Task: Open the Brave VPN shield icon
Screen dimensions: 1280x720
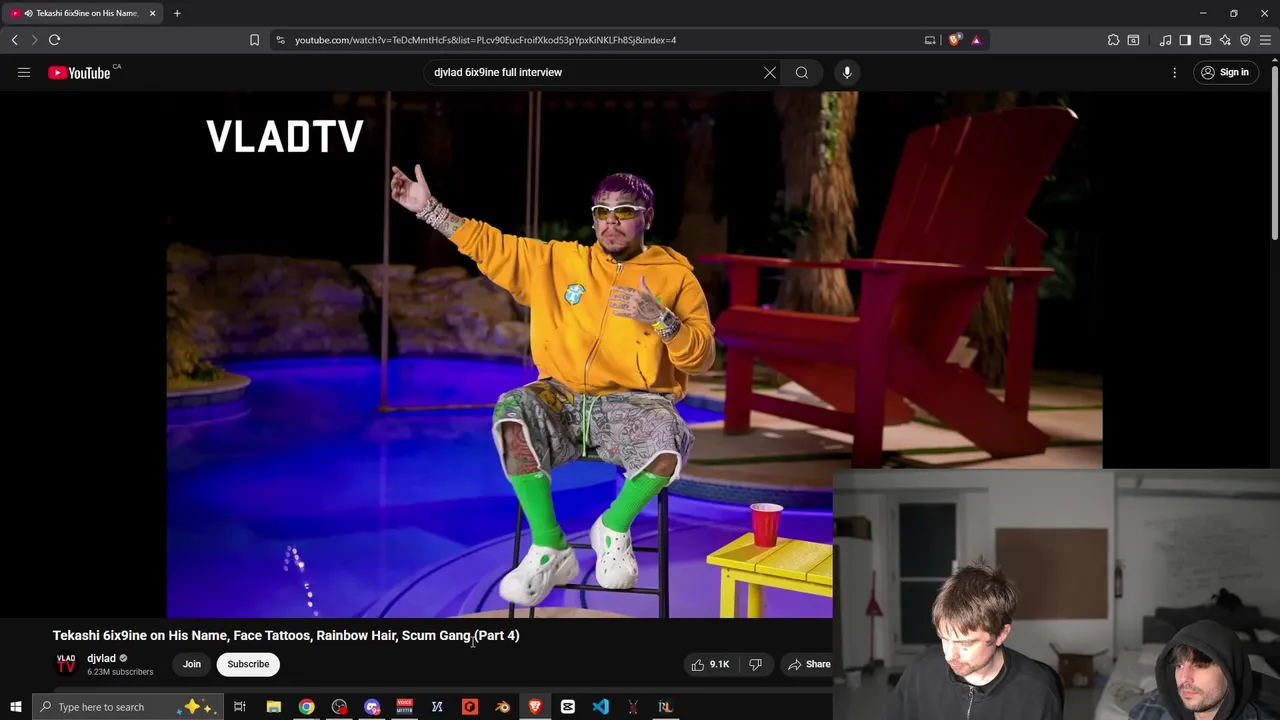Action: coord(1245,40)
